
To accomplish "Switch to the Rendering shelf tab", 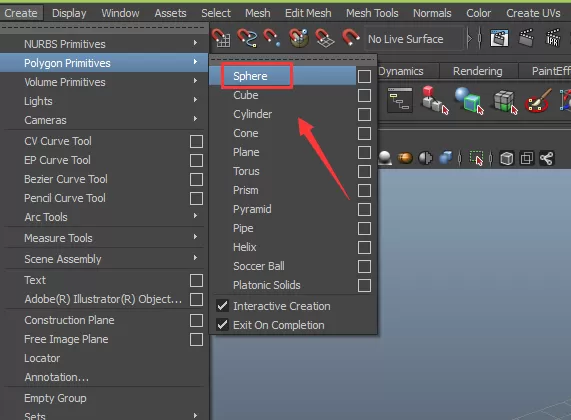I will [x=478, y=71].
